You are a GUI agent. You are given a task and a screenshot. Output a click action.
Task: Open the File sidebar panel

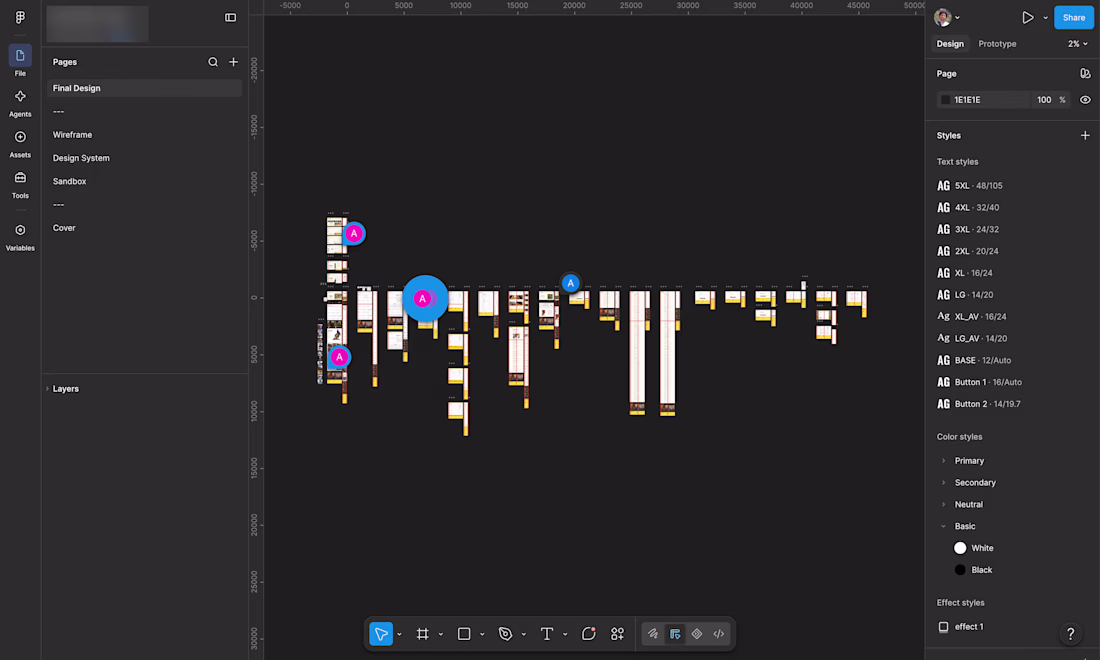(x=20, y=60)
